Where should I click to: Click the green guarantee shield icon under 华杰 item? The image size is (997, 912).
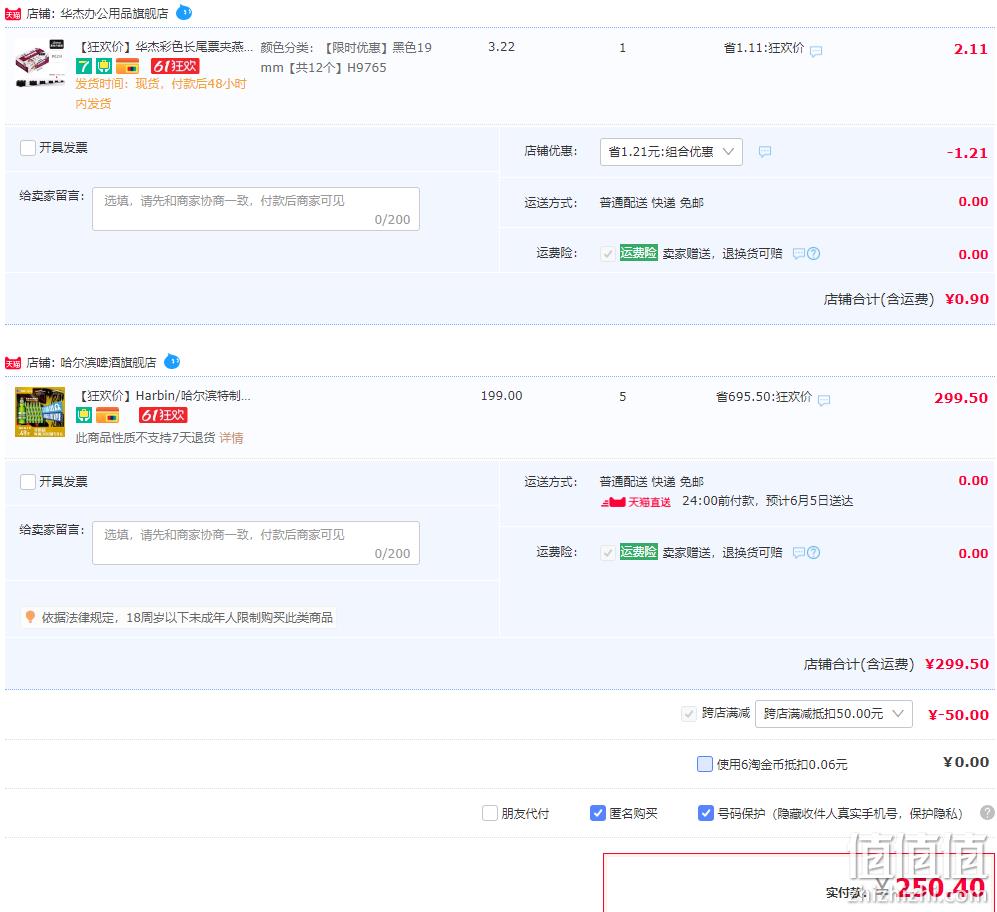(x=104, y=66)
